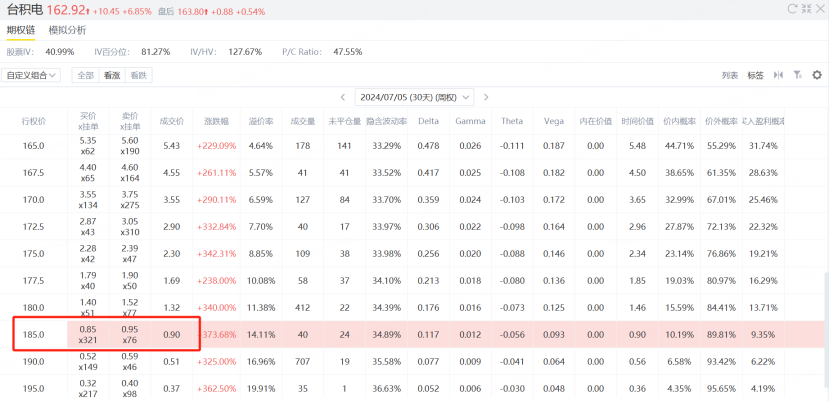Sort by the 涨跌幅 column header
This screenshot has height=403, width=829.
(217, 121)
